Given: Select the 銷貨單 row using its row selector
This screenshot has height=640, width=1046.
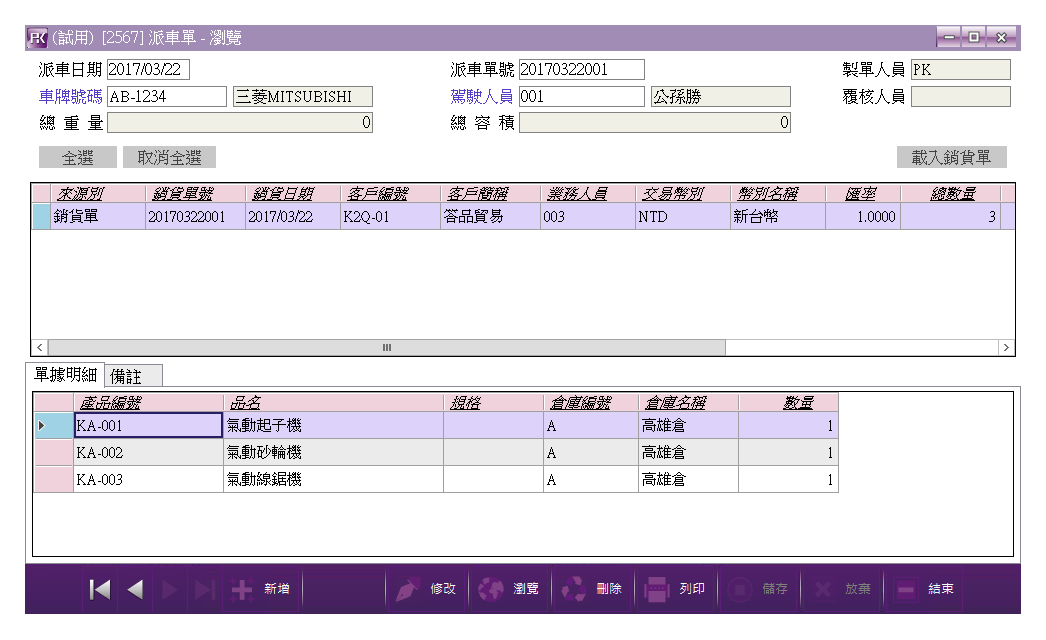Looking at the screenshot, I should [41, 217].
